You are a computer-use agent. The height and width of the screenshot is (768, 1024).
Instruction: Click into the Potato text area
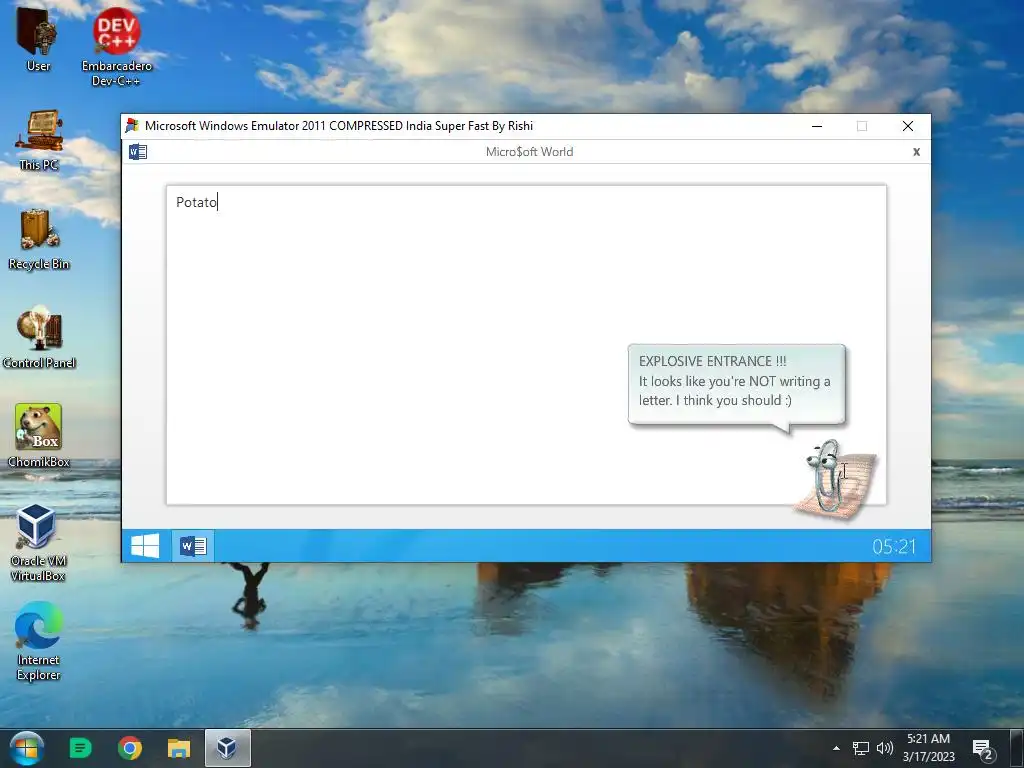526,345
